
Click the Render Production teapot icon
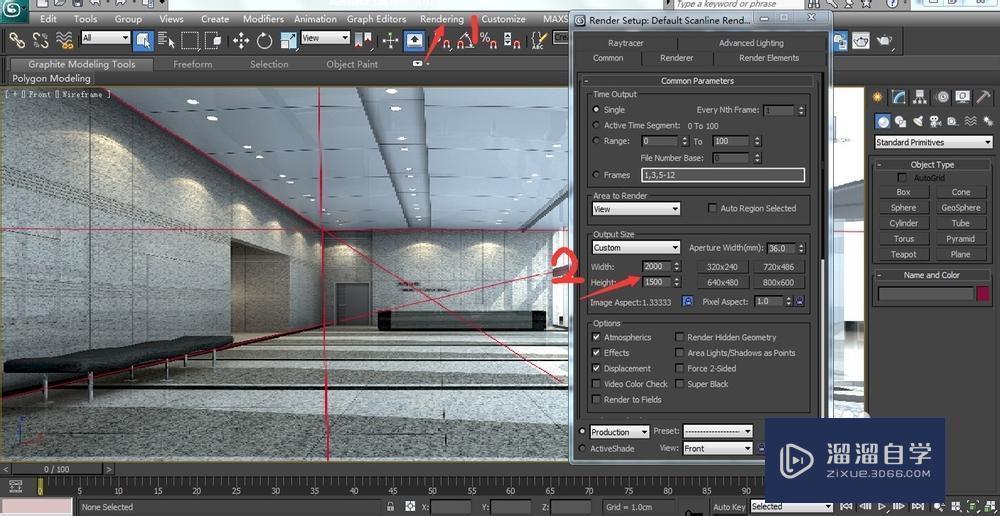pos(884,41)
